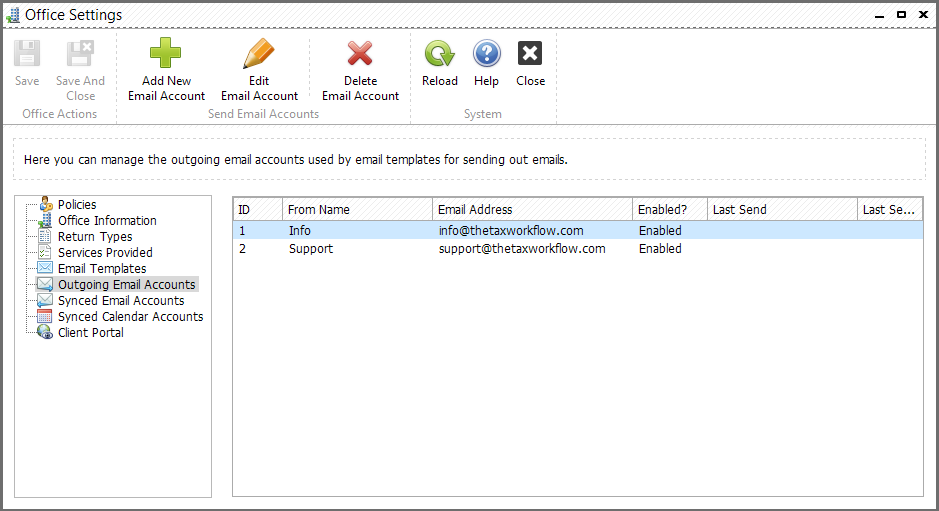
Task: Select the info@thetaxworkflow.com email cell
Action: pyautogui.click(x=511, y=231)
